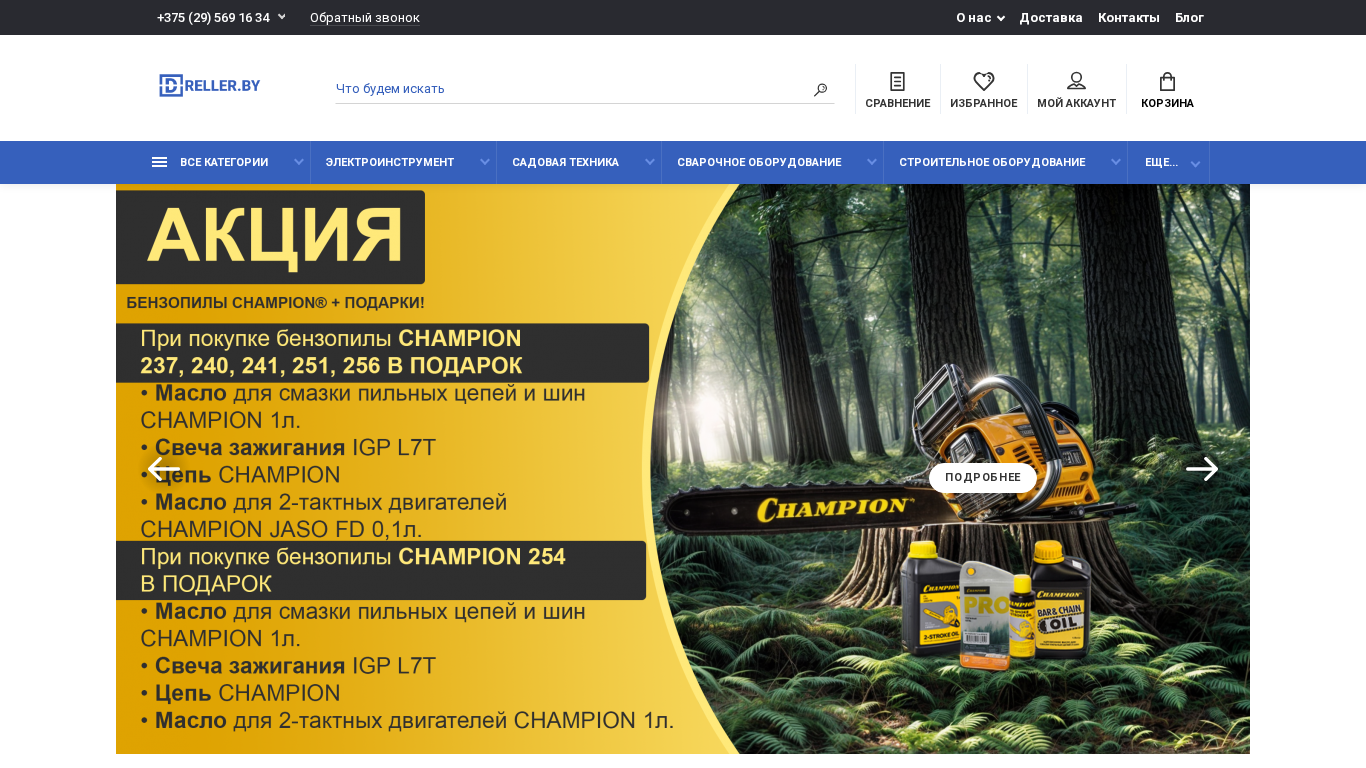The image size is (1366, 768).
Task: Go to the previous banner slide arrow
Action: pyautogui.click(x=164, y=469)
